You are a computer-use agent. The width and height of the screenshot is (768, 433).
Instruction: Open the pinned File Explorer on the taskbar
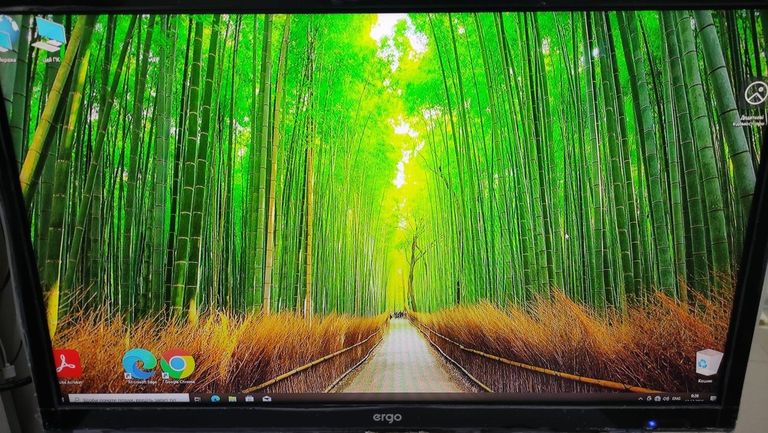232,398
